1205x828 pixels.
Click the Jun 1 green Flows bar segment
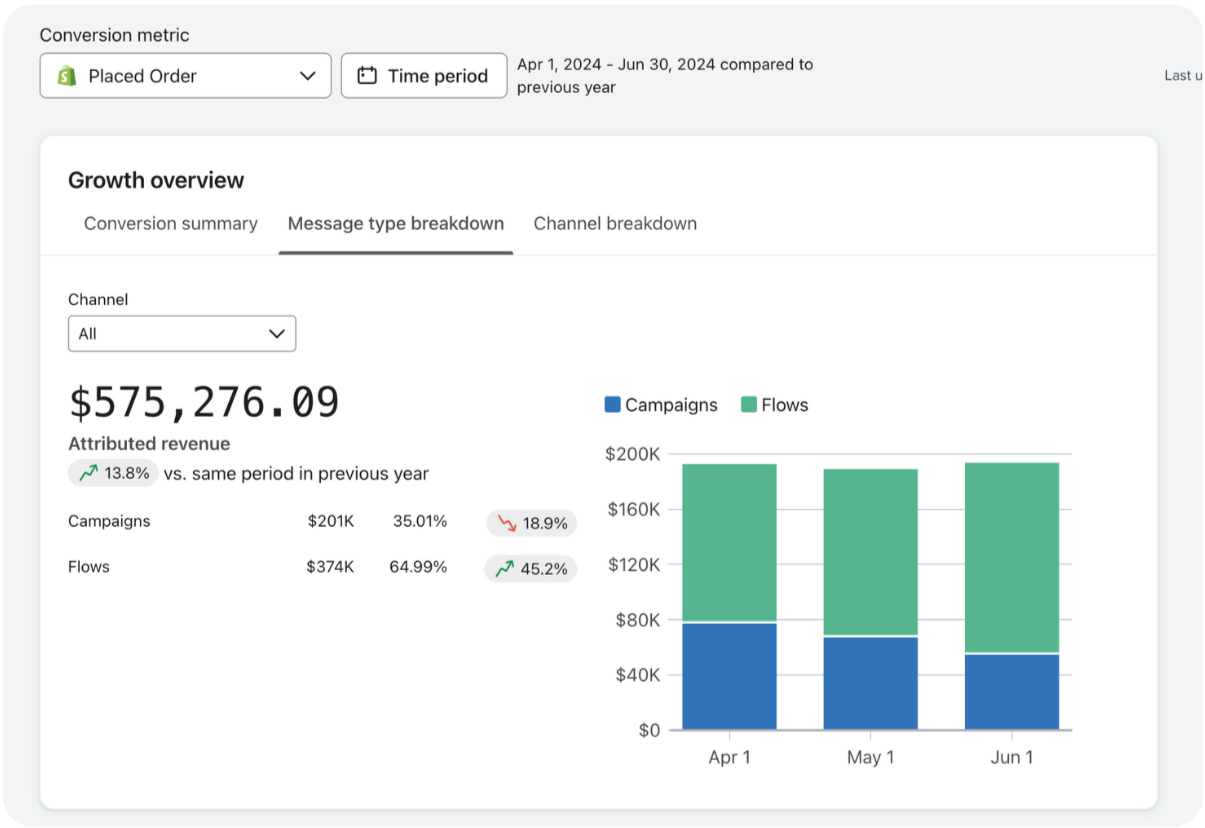(1011, 557)
